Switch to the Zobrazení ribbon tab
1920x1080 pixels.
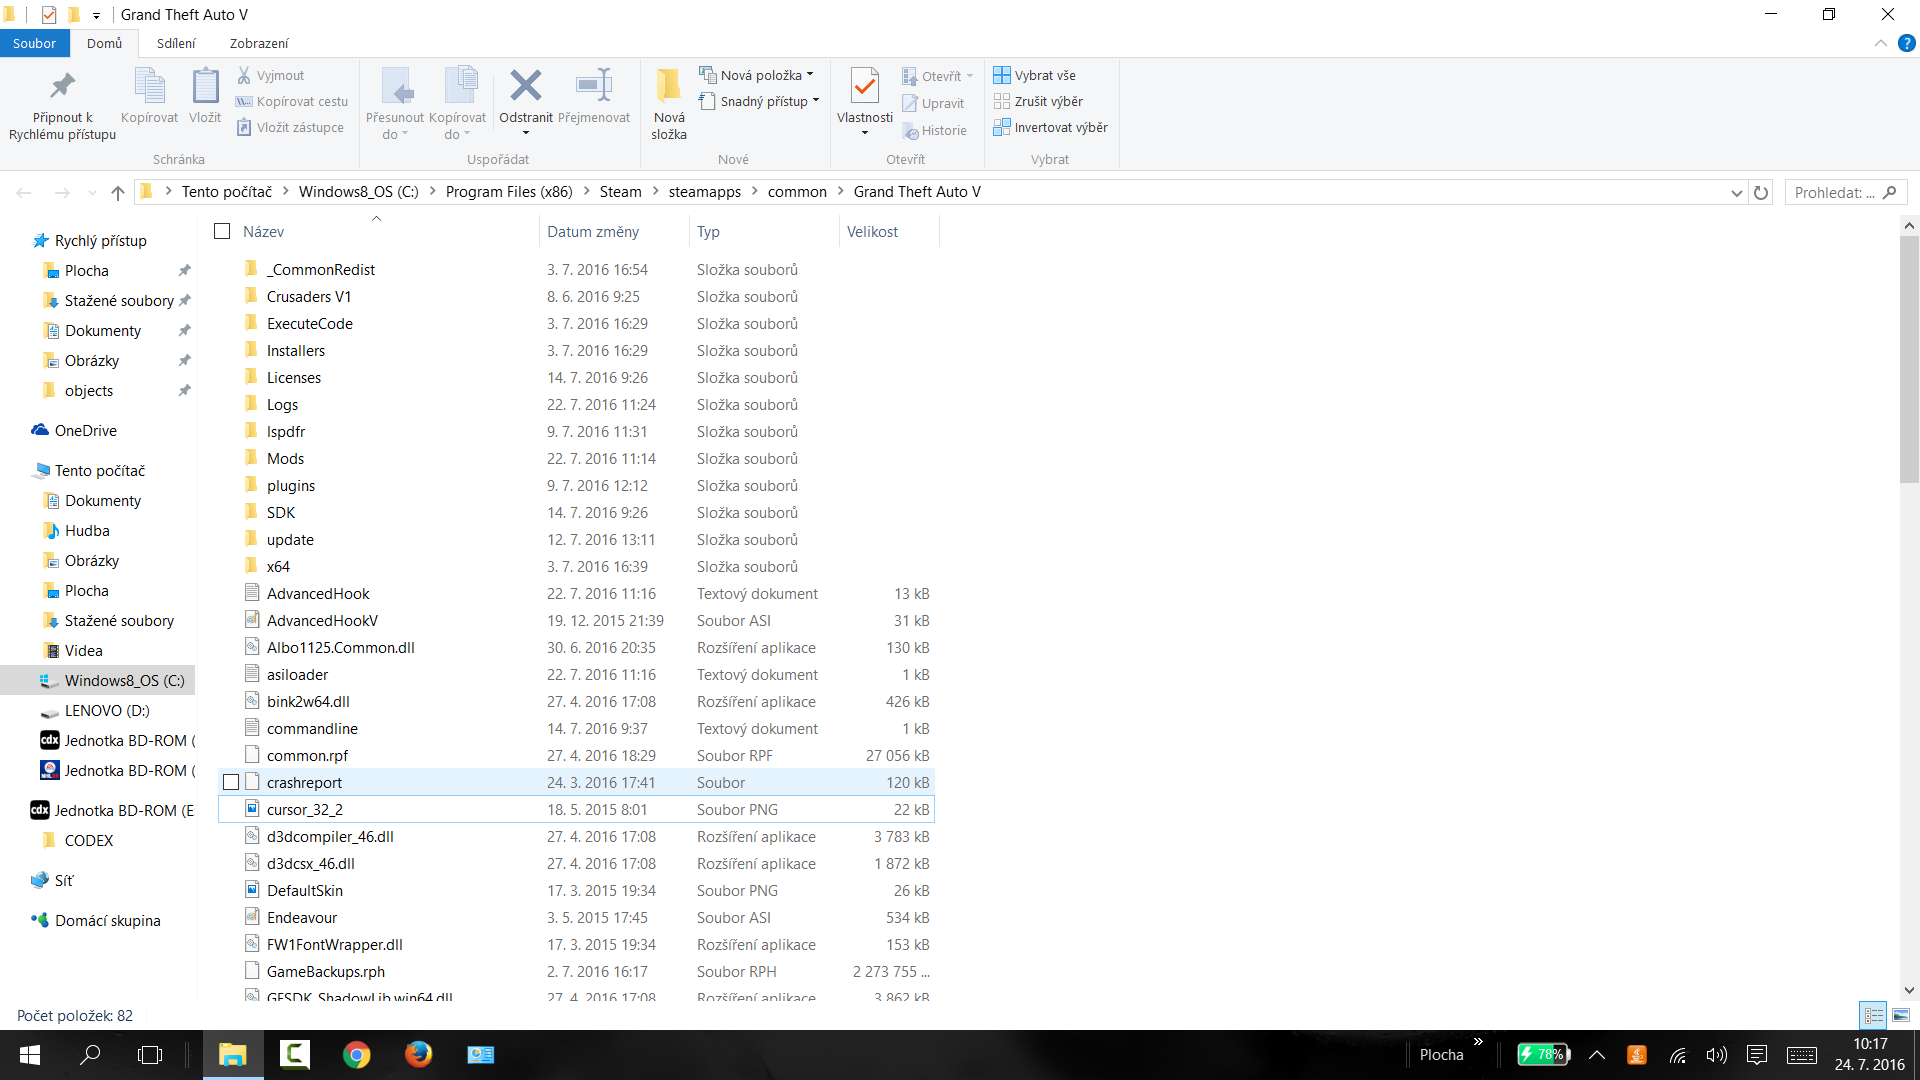pos(258,43)
